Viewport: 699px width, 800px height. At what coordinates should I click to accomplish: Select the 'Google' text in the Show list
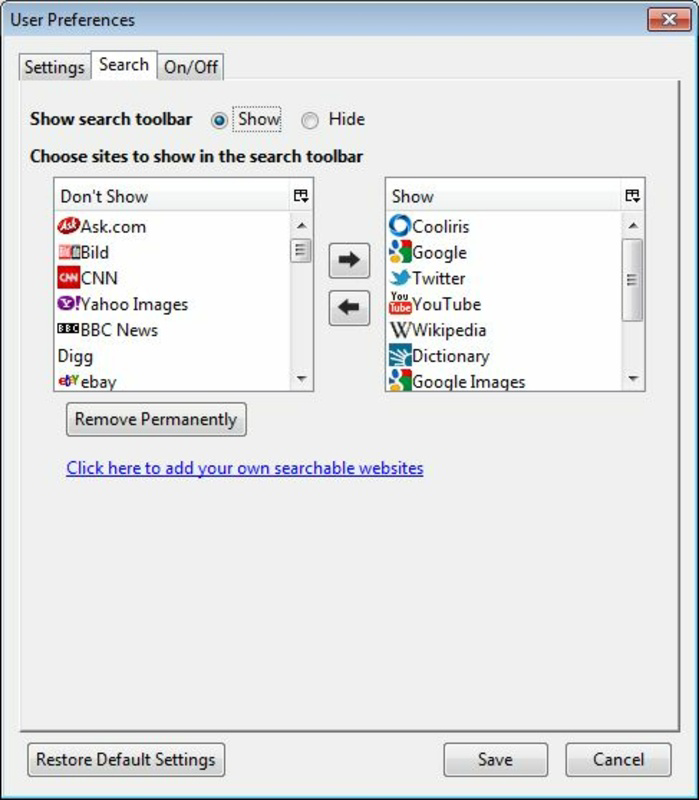tap(439, 253)
